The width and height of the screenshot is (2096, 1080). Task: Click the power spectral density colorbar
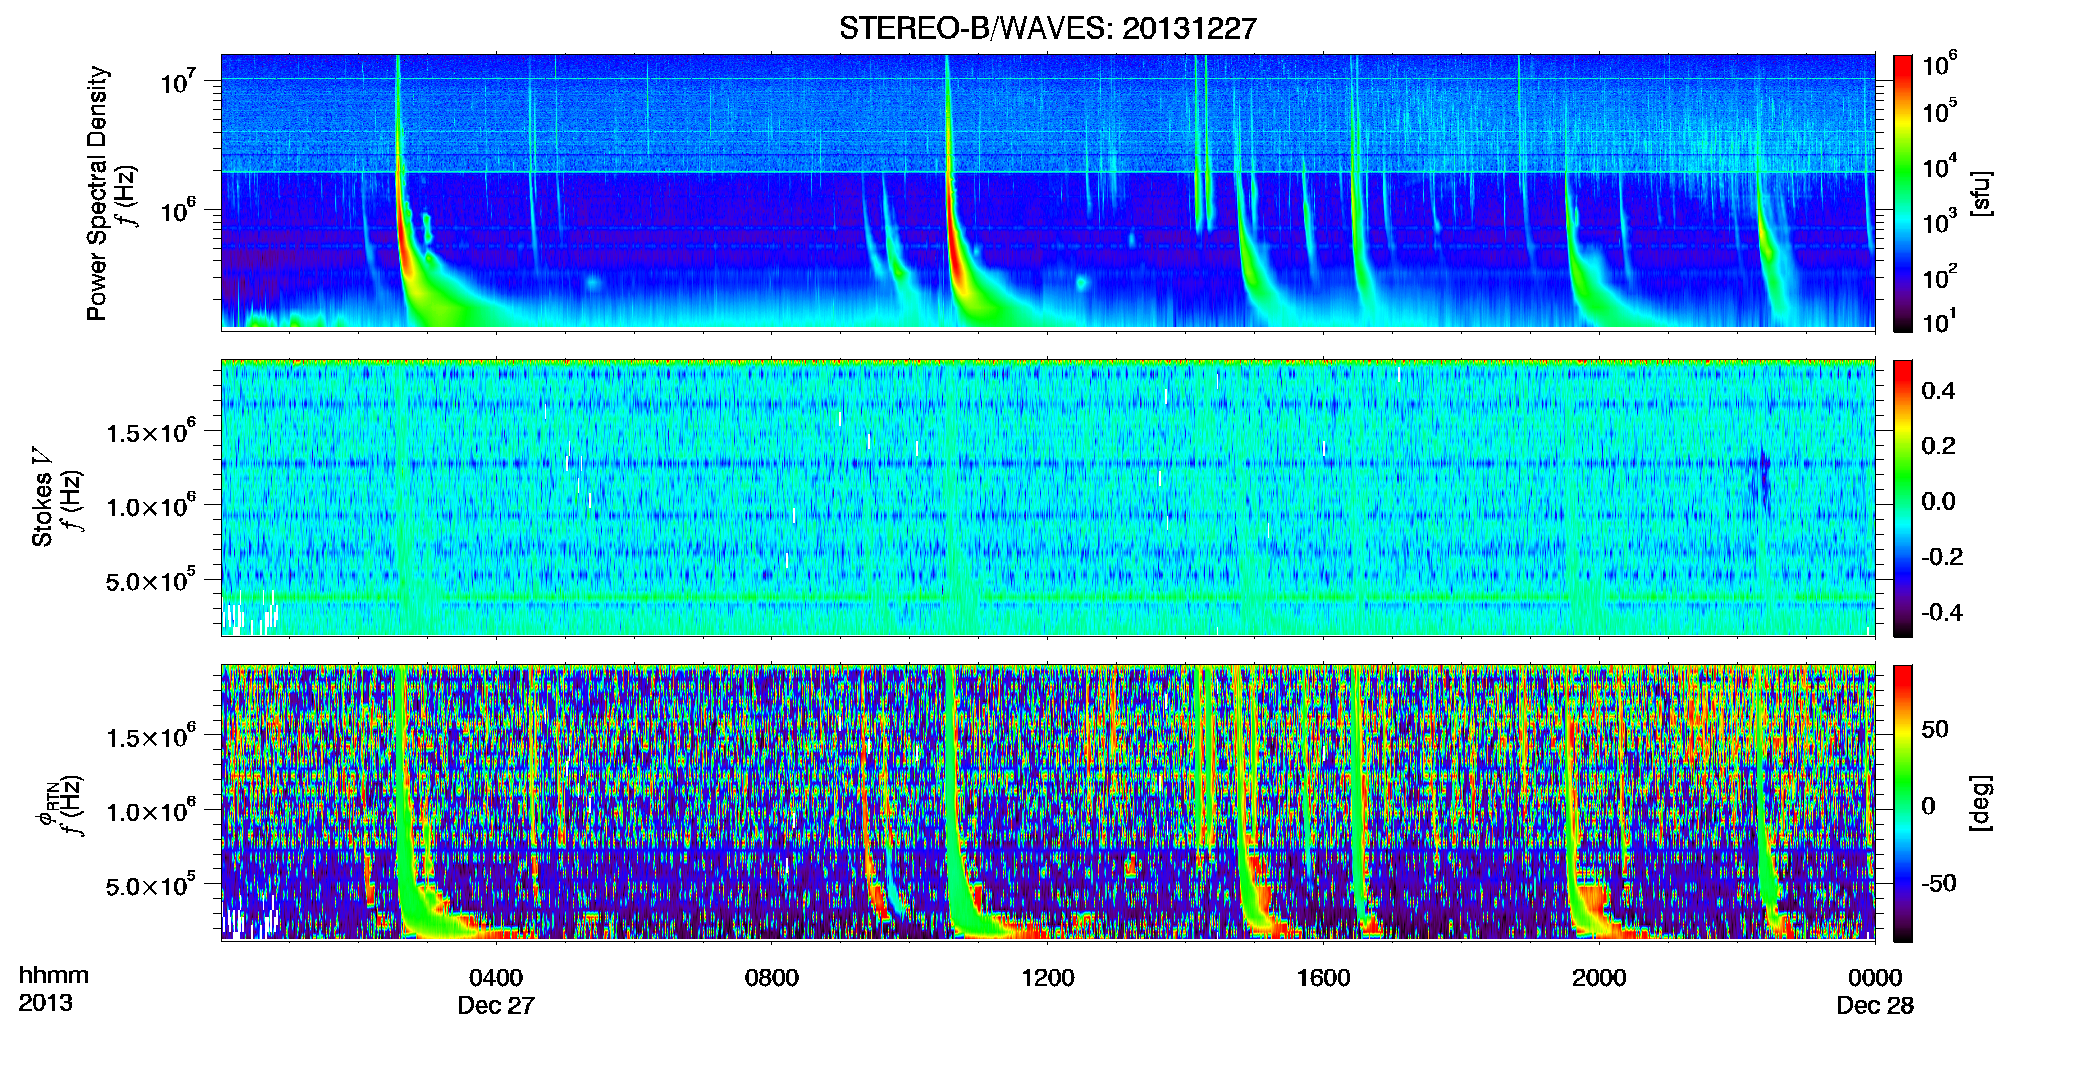pyautogui.click(x=1903, y=193)
